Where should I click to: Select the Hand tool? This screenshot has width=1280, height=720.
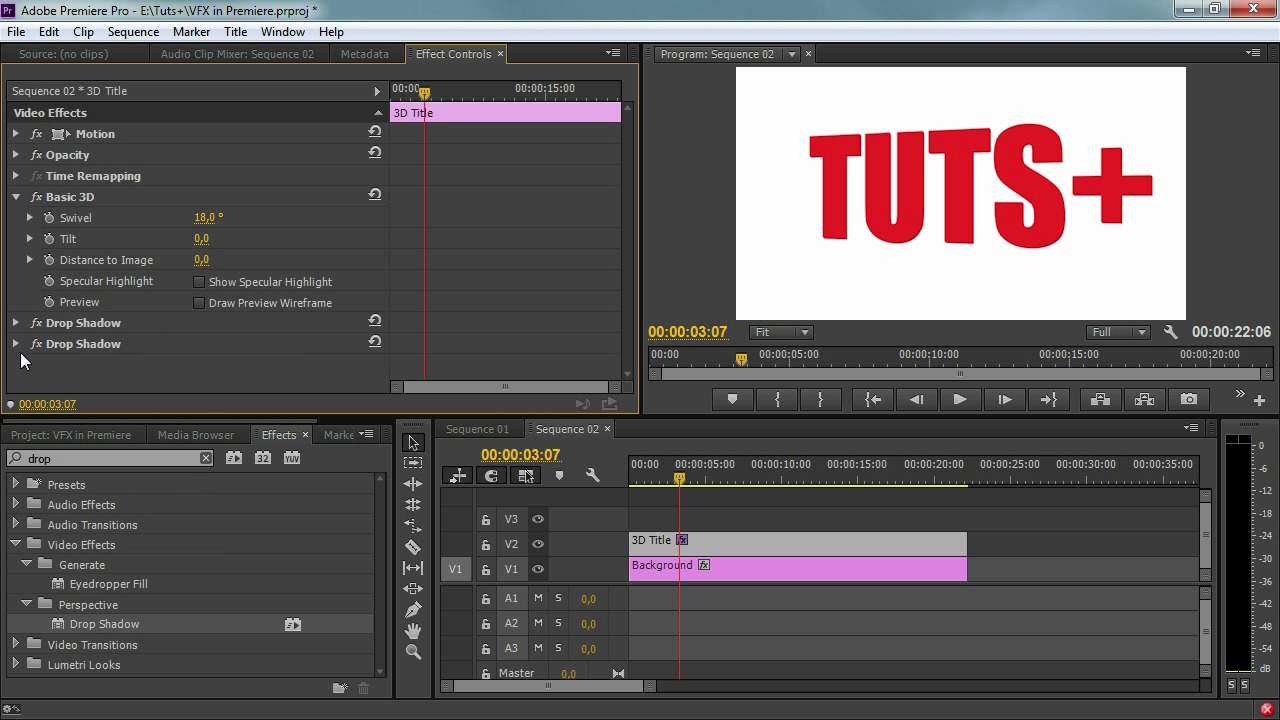pyautogui.click(x=413, y=631)
